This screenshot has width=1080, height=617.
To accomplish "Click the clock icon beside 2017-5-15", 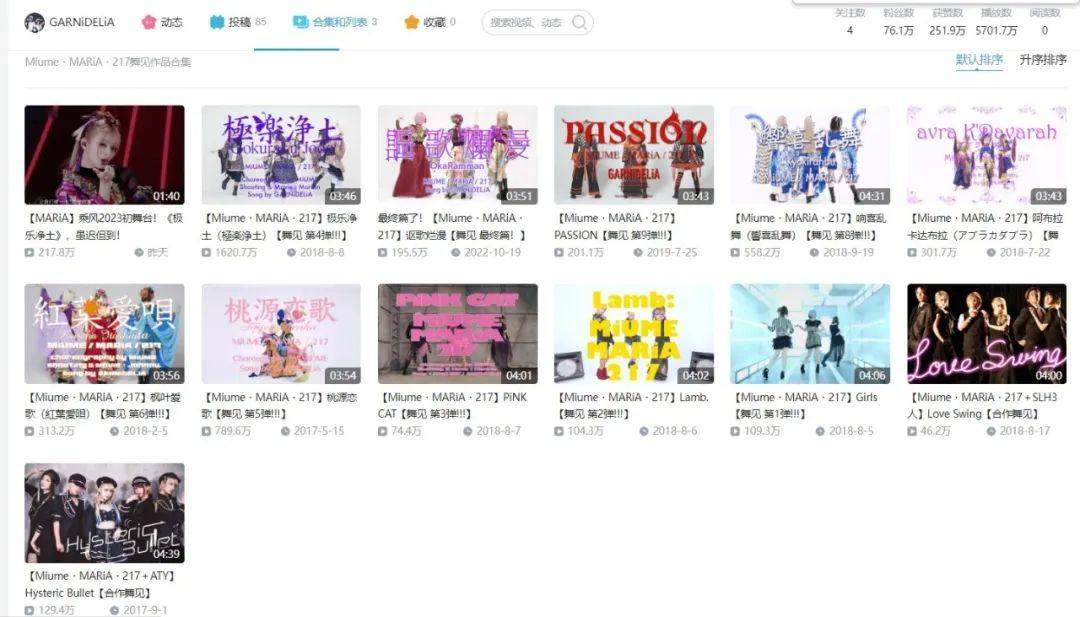I will pyautogui.click(x=285, y=431).
